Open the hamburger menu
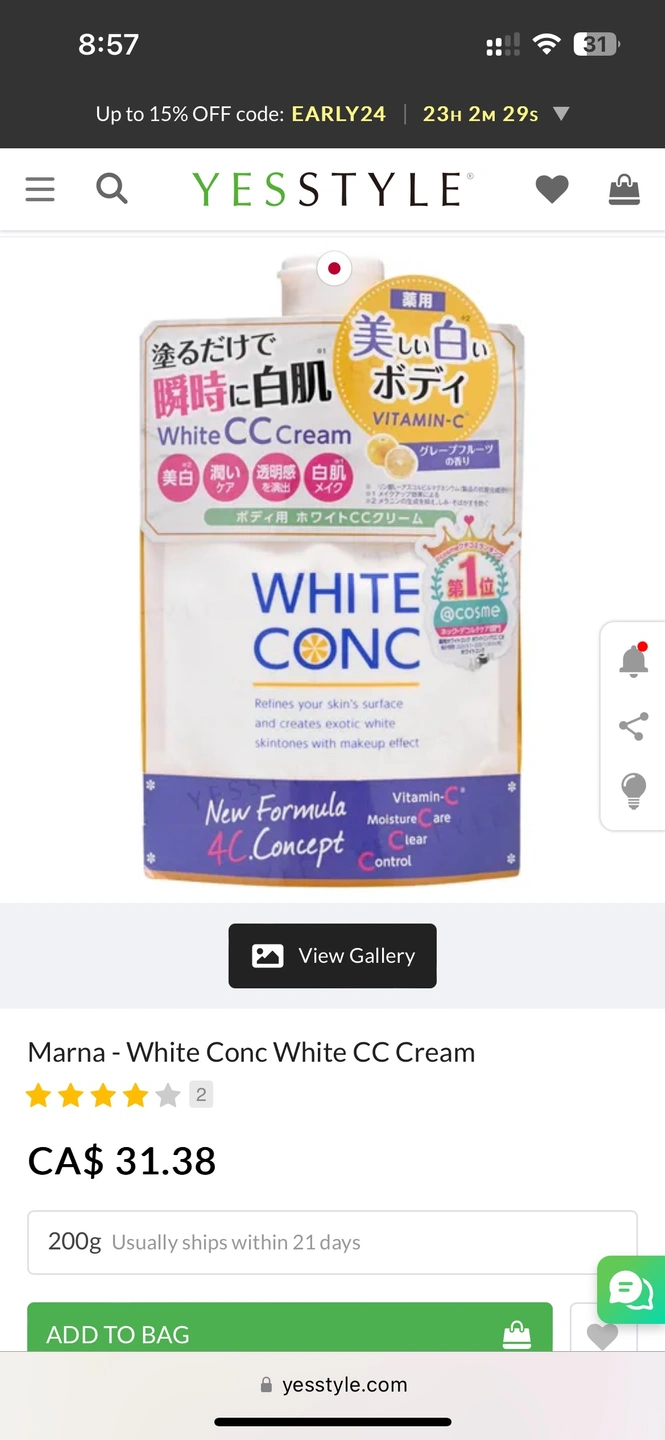 coord(40,189)
